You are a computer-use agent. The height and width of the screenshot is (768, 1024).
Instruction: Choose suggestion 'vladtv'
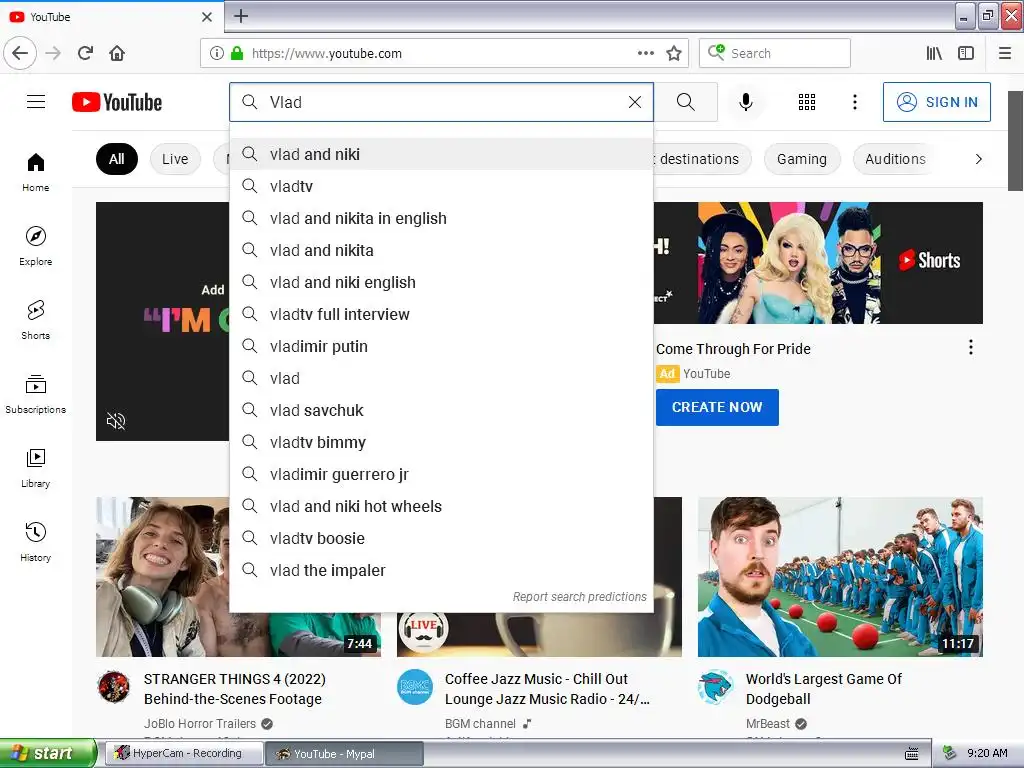441,186
